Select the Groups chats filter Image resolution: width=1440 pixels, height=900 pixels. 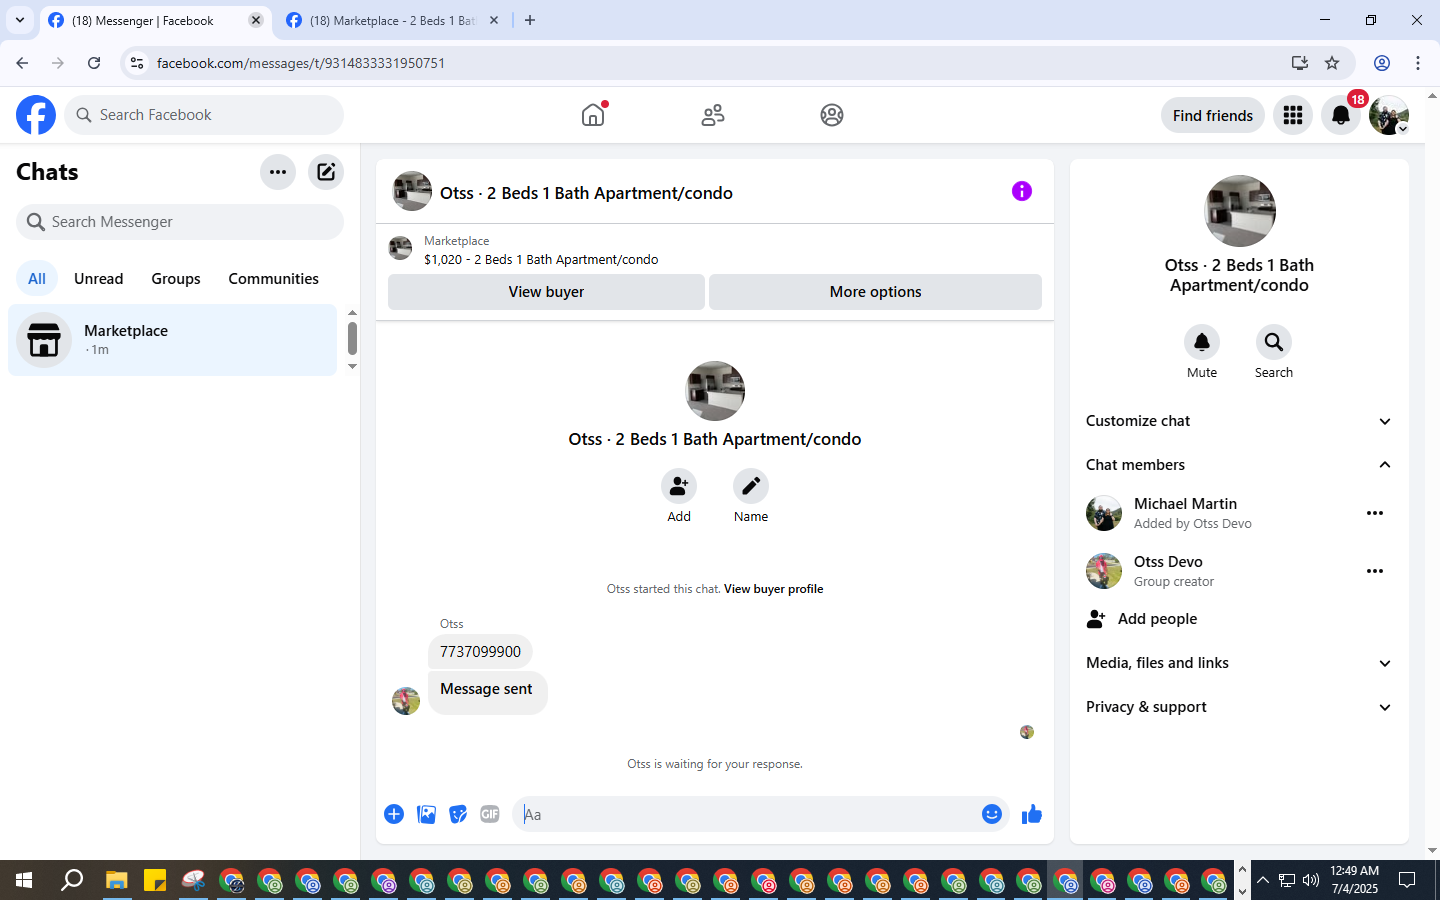[x=176, y=279]
